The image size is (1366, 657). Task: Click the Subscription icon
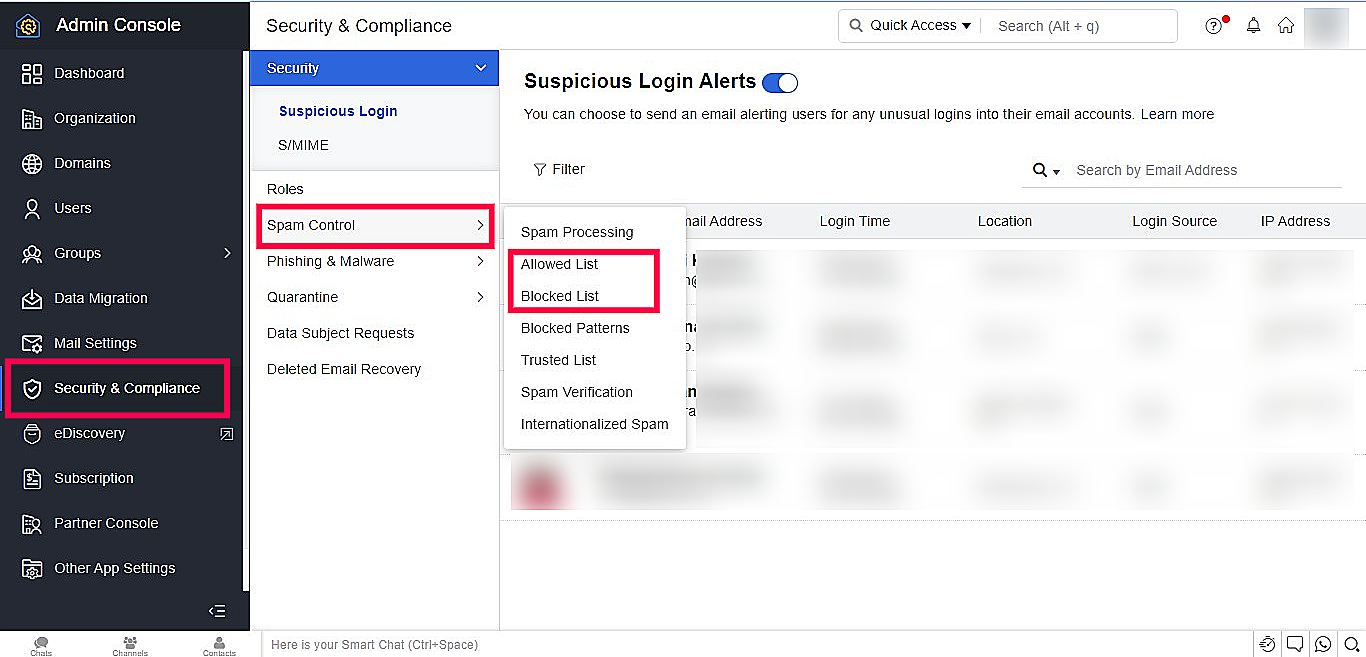(x=32, y=478)
